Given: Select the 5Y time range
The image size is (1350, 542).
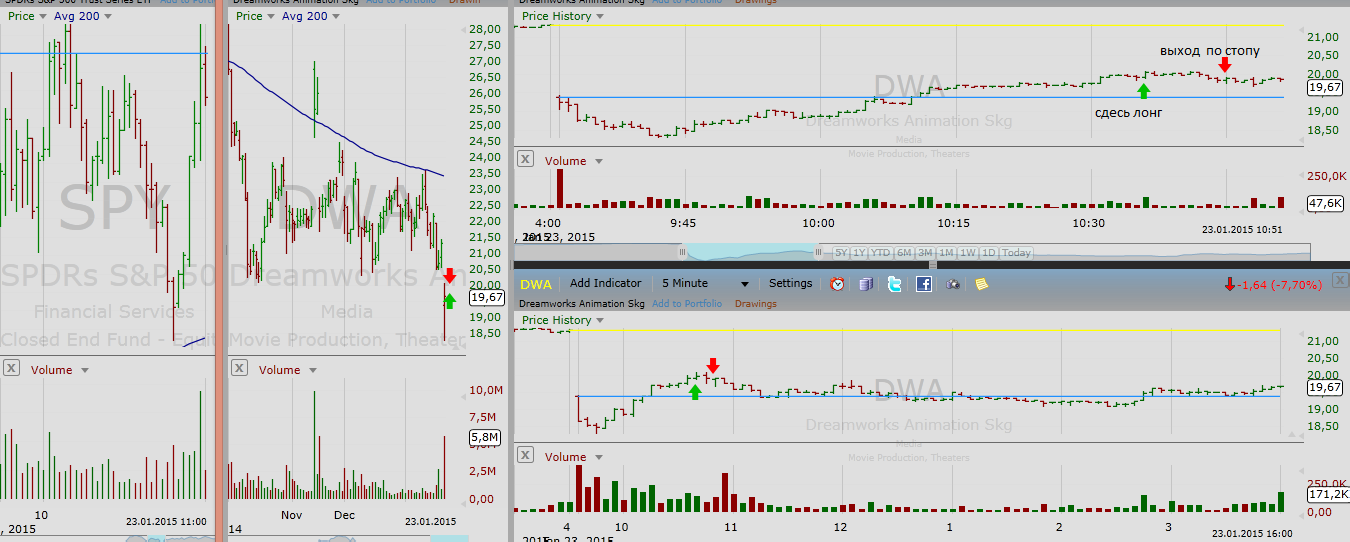Looking at the screenshot, I should (841, 253).
